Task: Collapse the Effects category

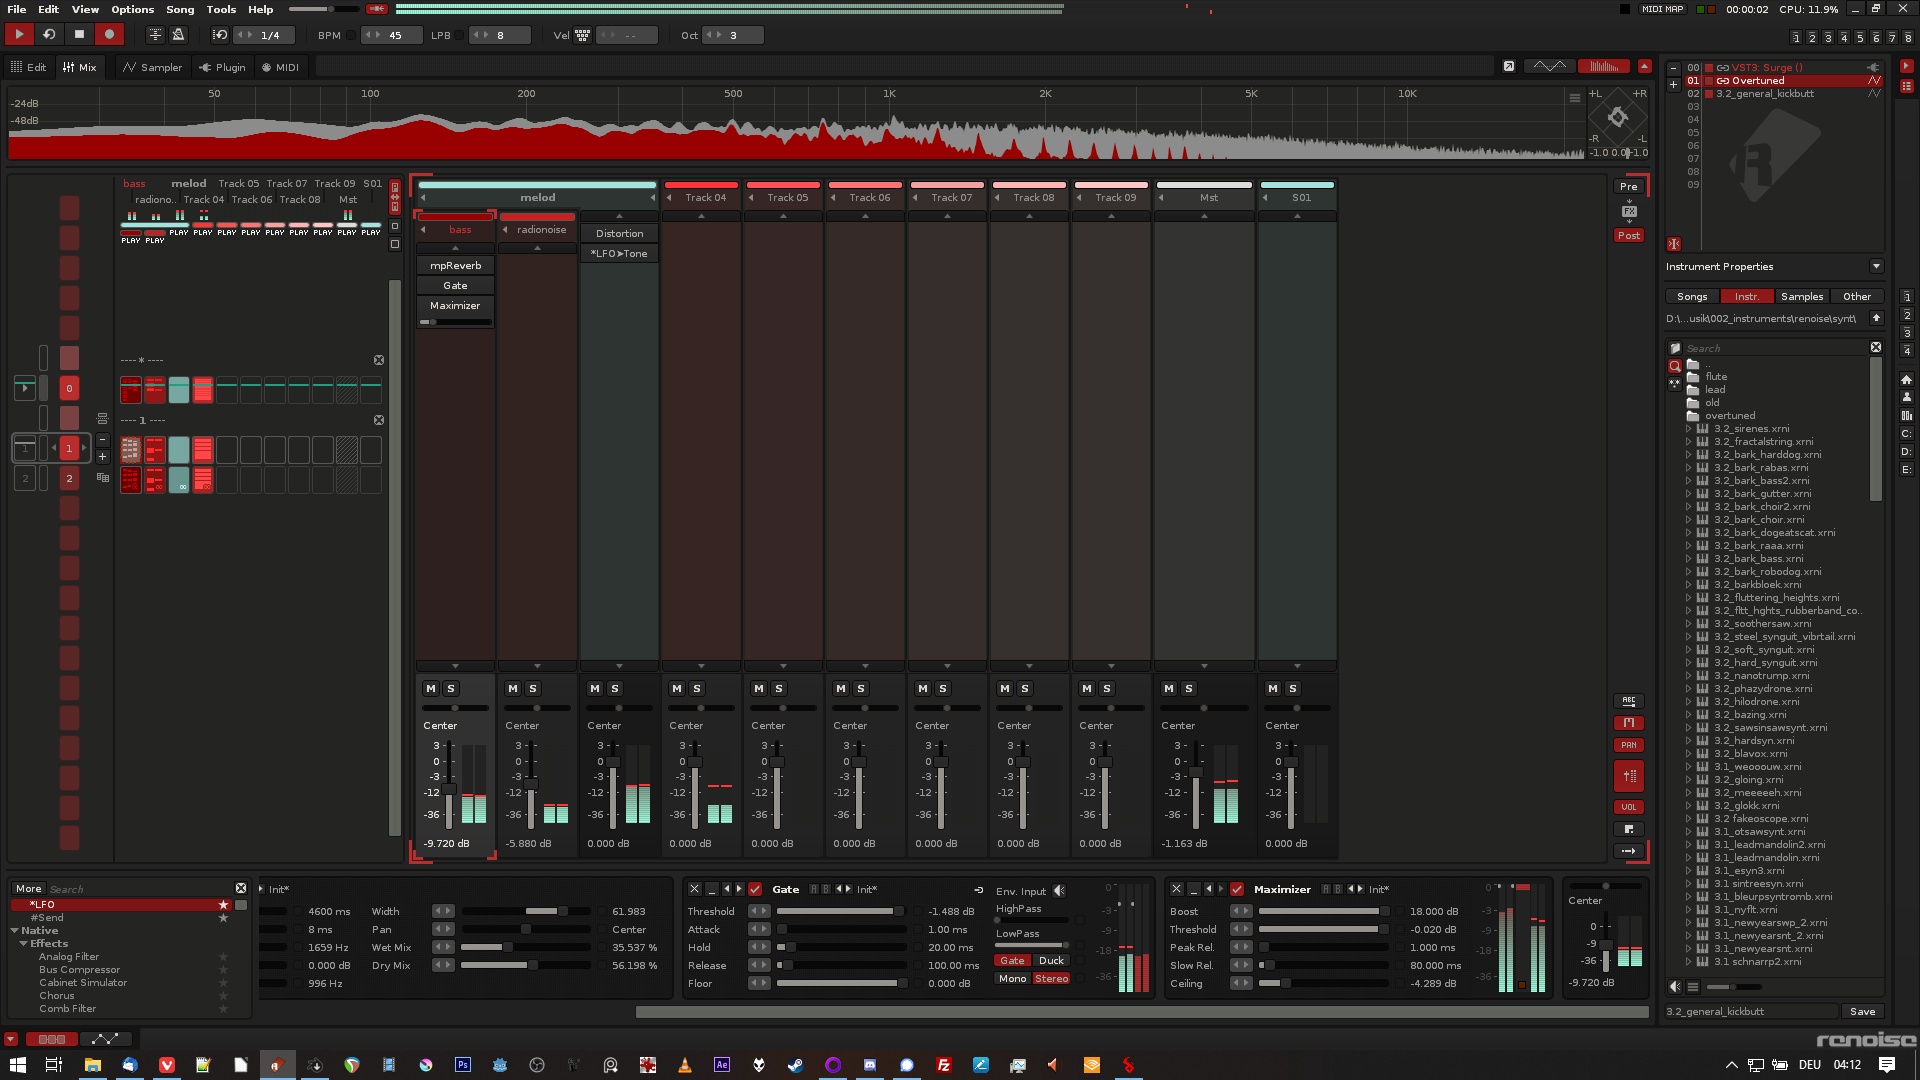Action: pos(23,943)
